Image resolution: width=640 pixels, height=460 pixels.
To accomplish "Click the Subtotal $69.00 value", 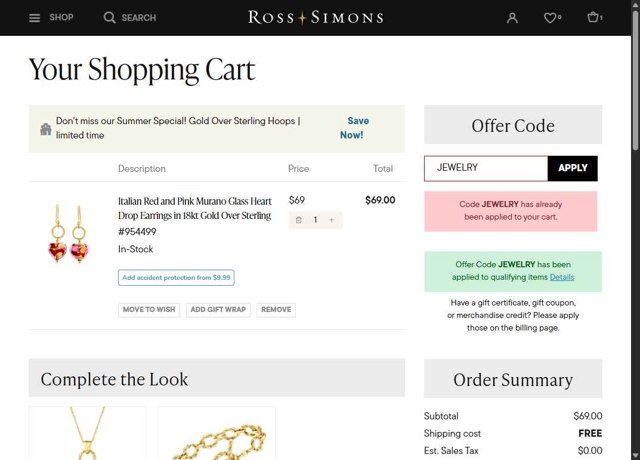I will pos(588,416).
